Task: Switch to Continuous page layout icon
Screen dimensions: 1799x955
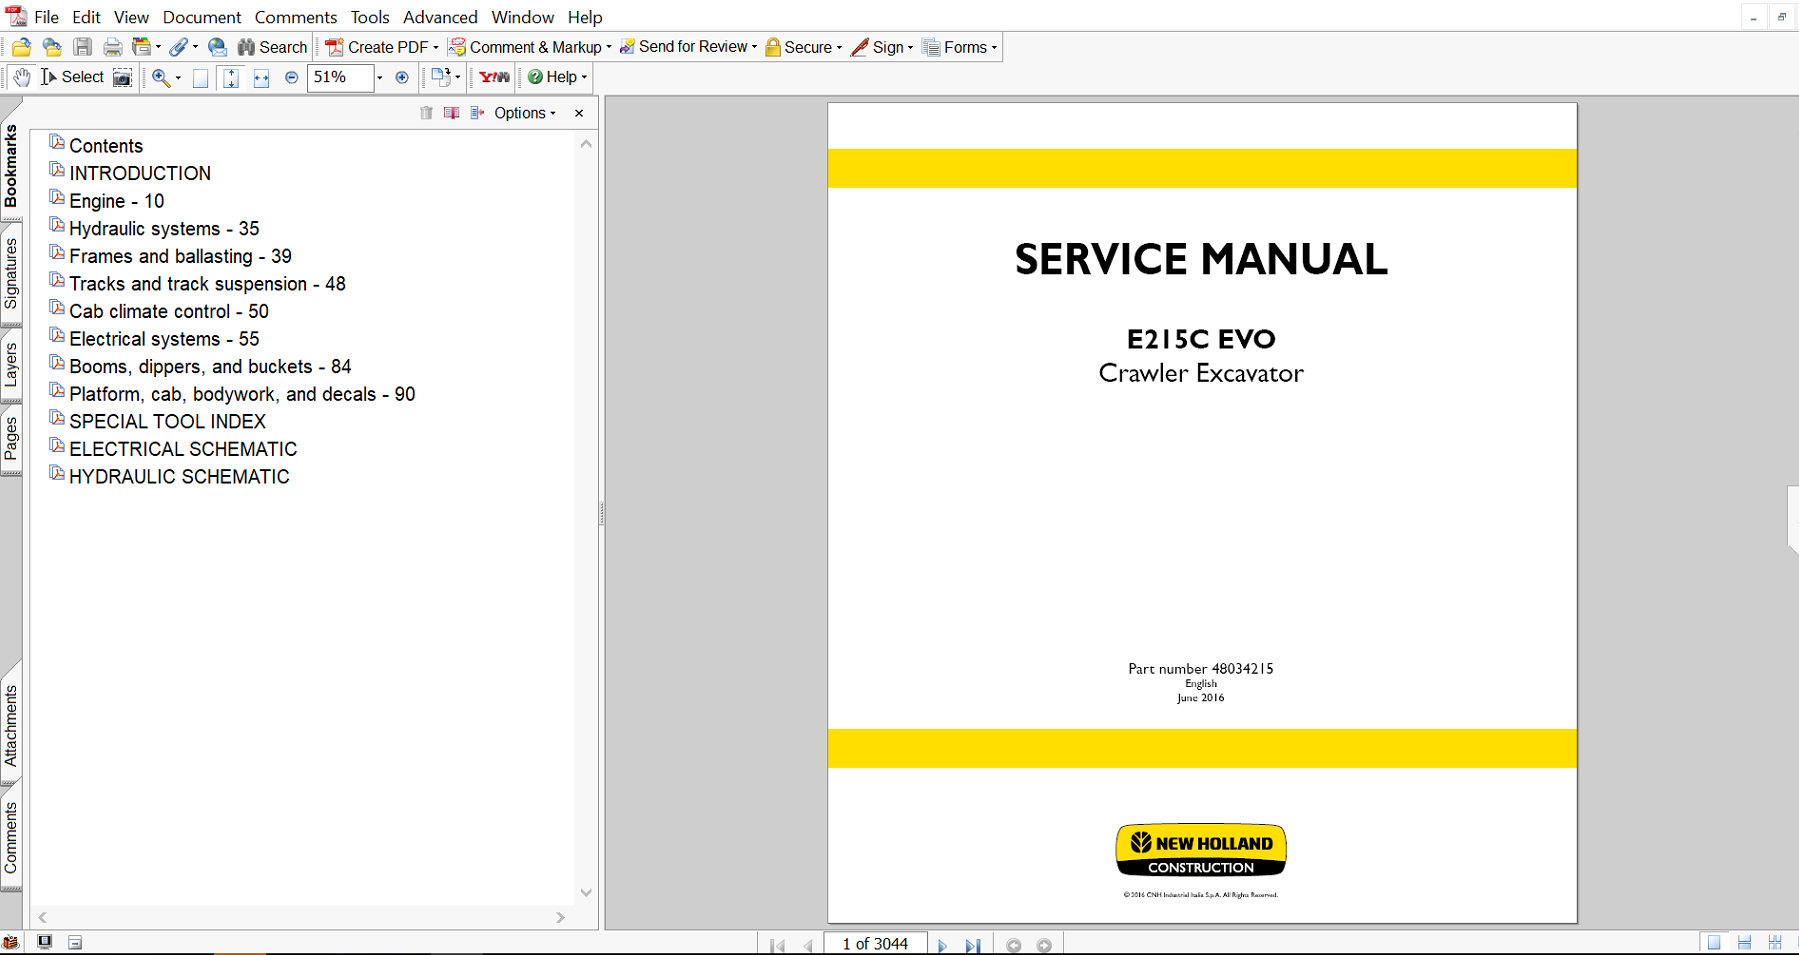Action: (1744, 943)
